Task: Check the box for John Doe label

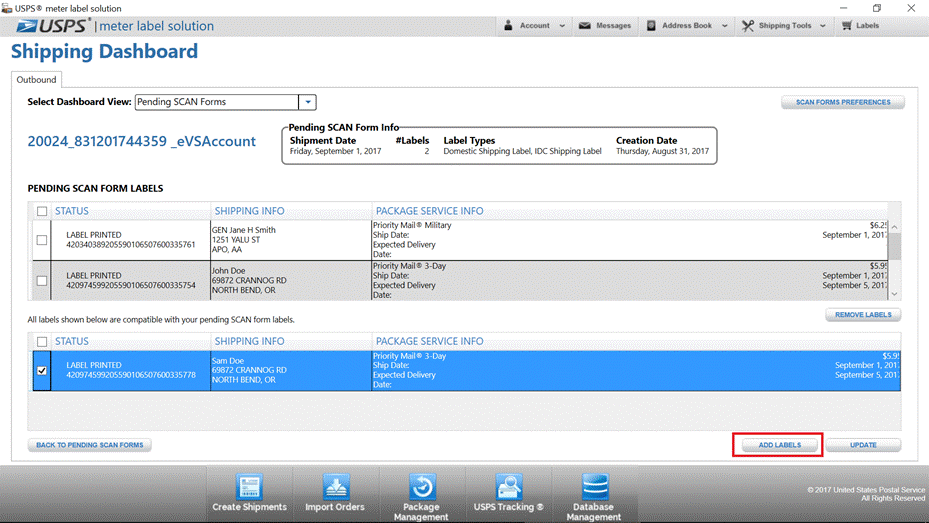Action: pyautogui.click(x=41, y=281)
